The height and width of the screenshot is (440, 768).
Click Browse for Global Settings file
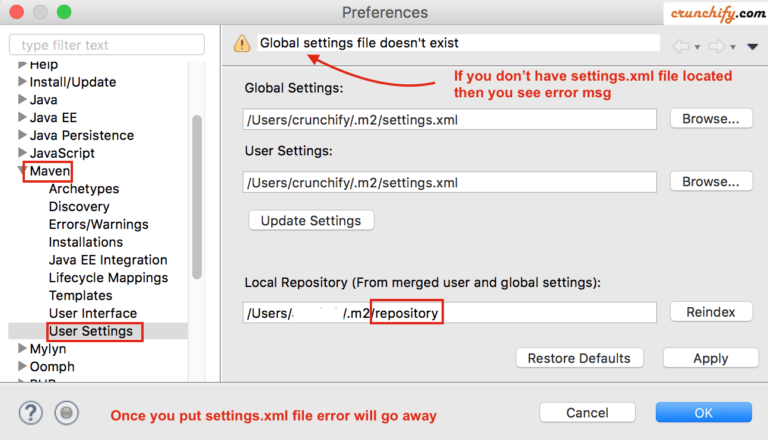point(710,119)
